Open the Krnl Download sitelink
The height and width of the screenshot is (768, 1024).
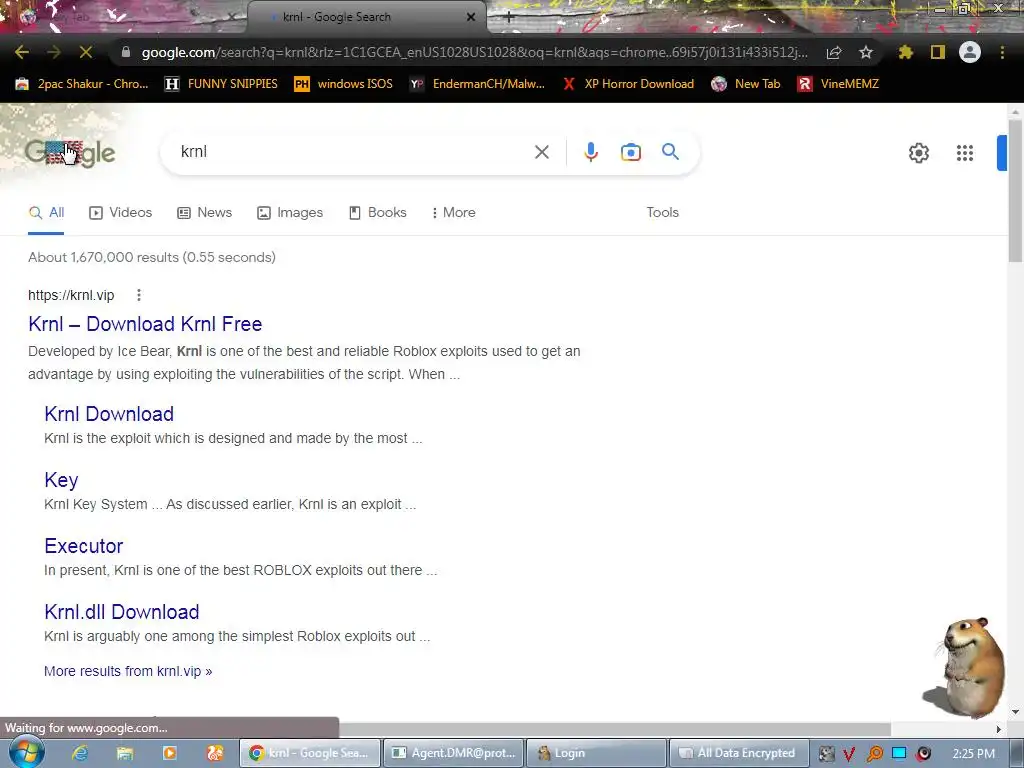(x=109, y=414)
